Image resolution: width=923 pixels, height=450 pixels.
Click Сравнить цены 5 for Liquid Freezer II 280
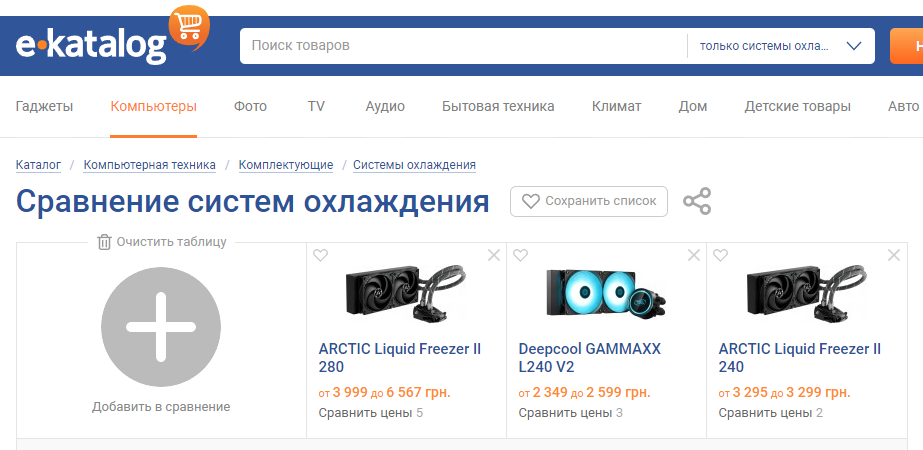[371, 413]
